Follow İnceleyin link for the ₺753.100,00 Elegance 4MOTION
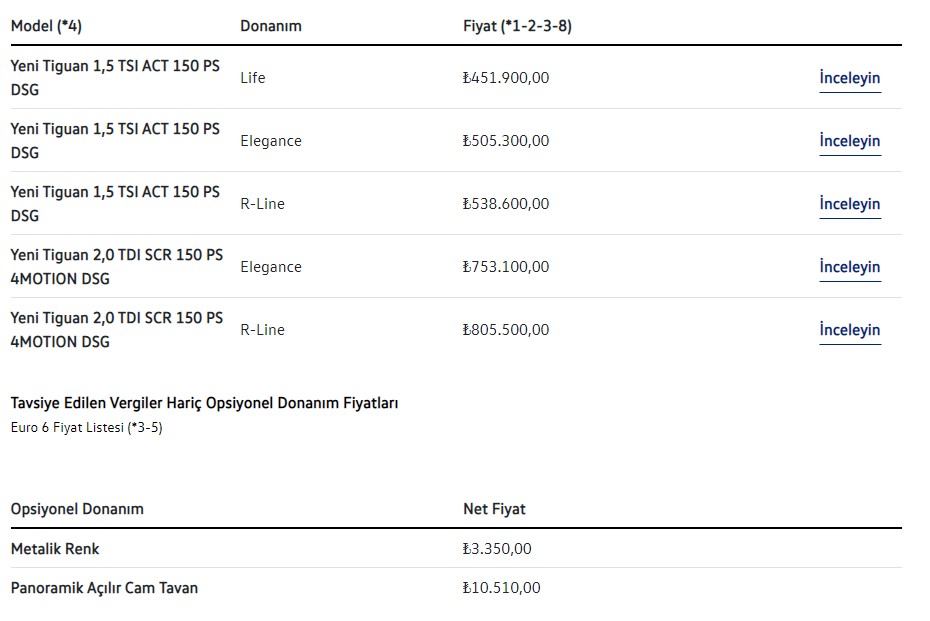The width and height of the screenshot is (930, 621). 849,267
